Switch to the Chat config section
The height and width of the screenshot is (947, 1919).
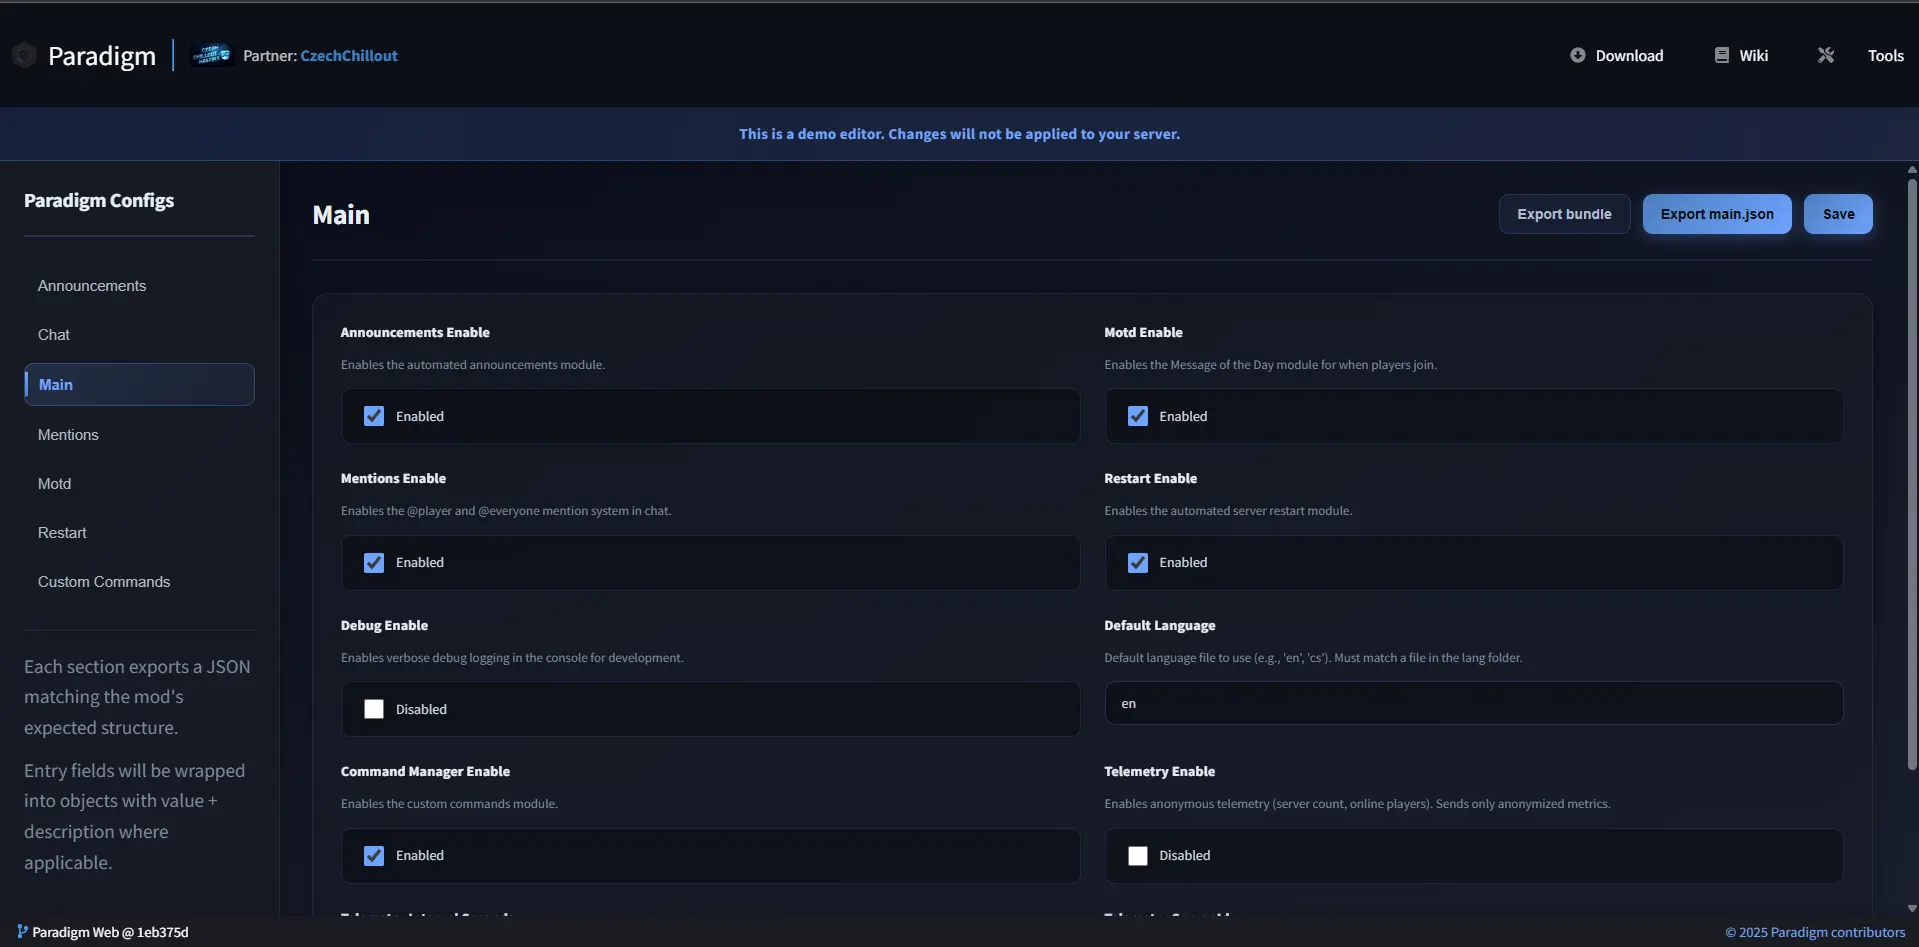(x=54, y=335)
